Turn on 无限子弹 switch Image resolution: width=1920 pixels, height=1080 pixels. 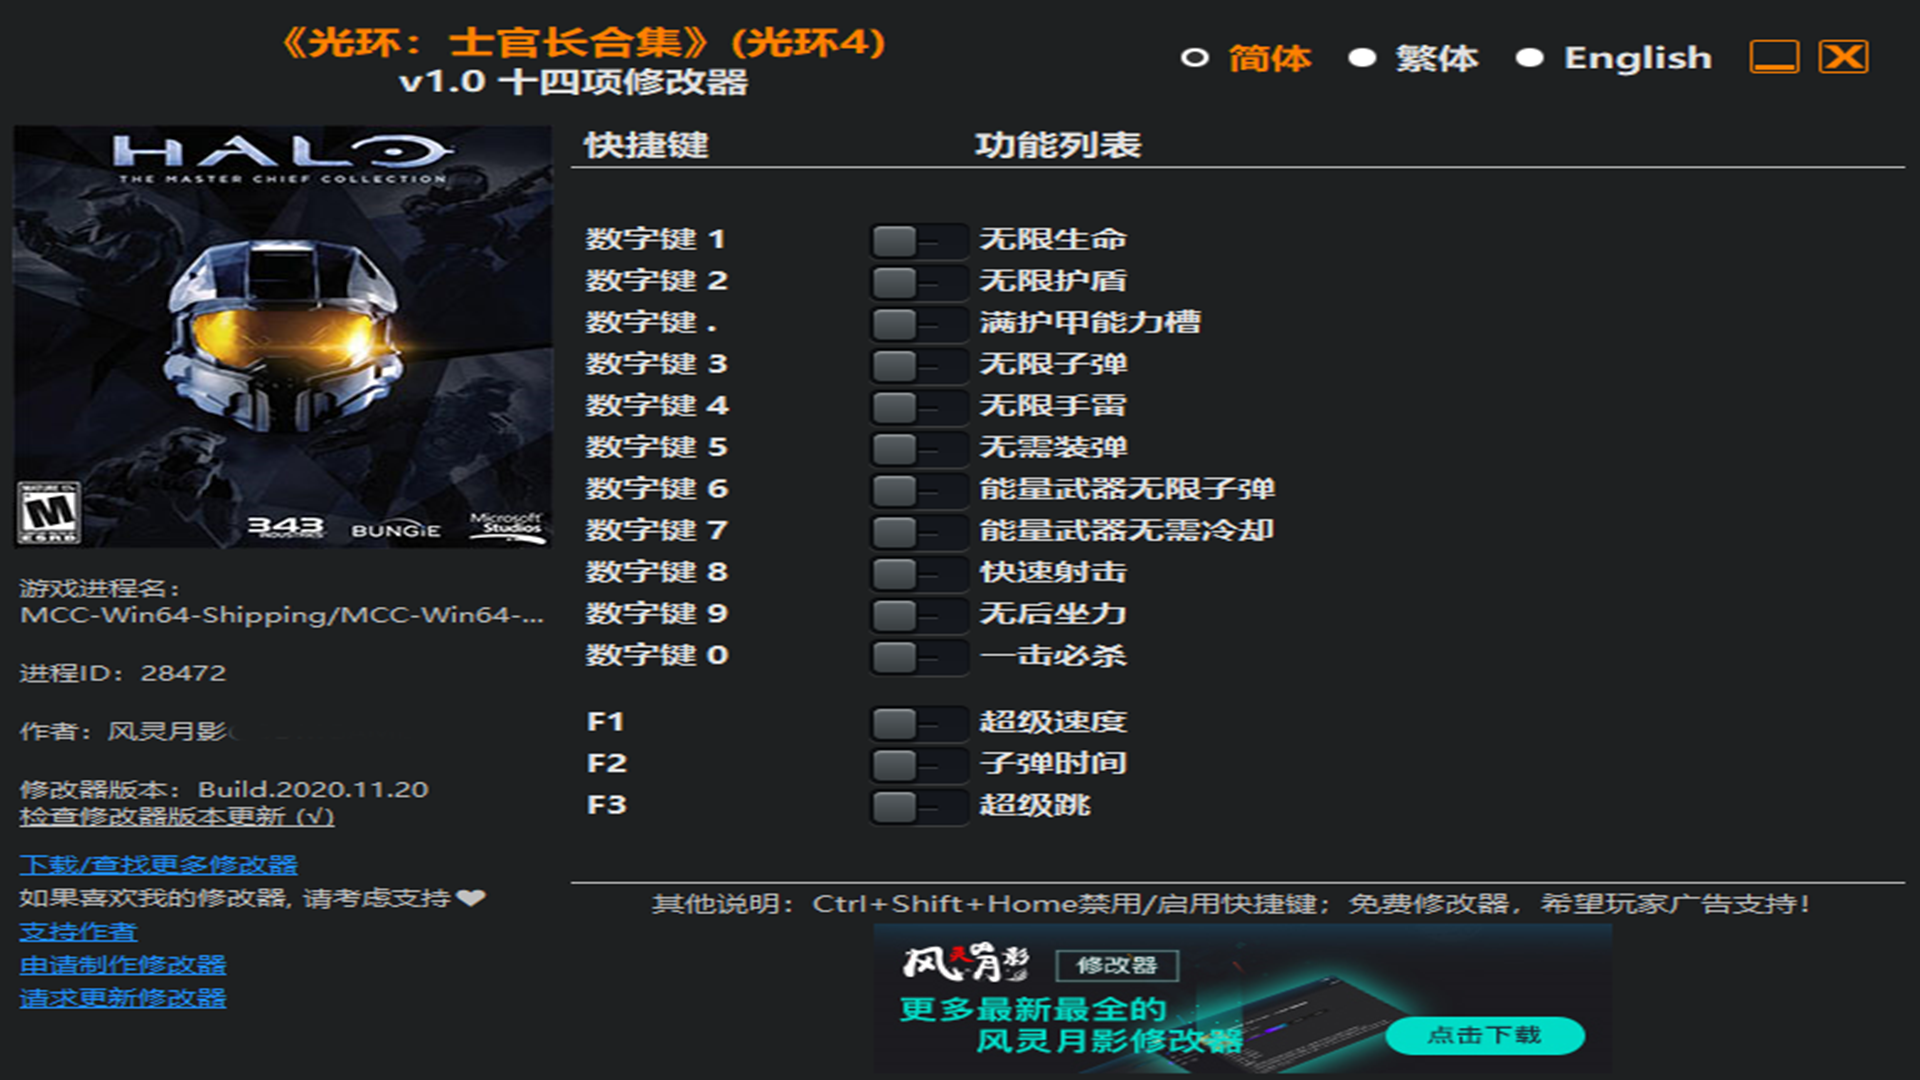[917, 365]
